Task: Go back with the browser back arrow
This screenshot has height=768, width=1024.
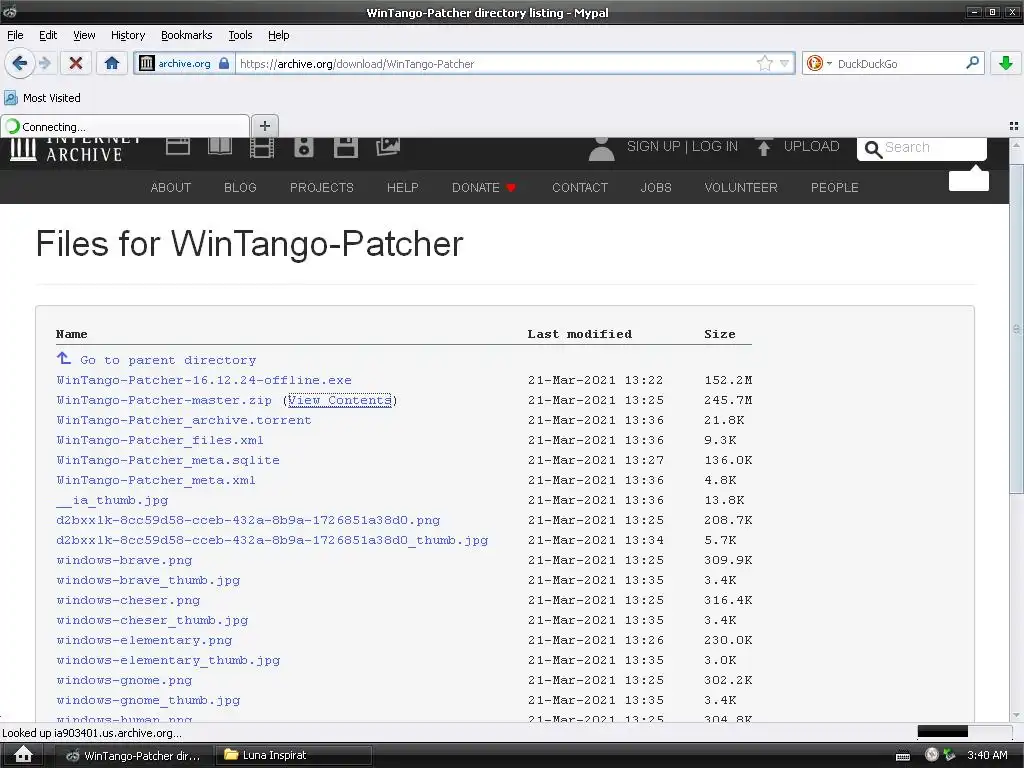Action: pos(20,63)
